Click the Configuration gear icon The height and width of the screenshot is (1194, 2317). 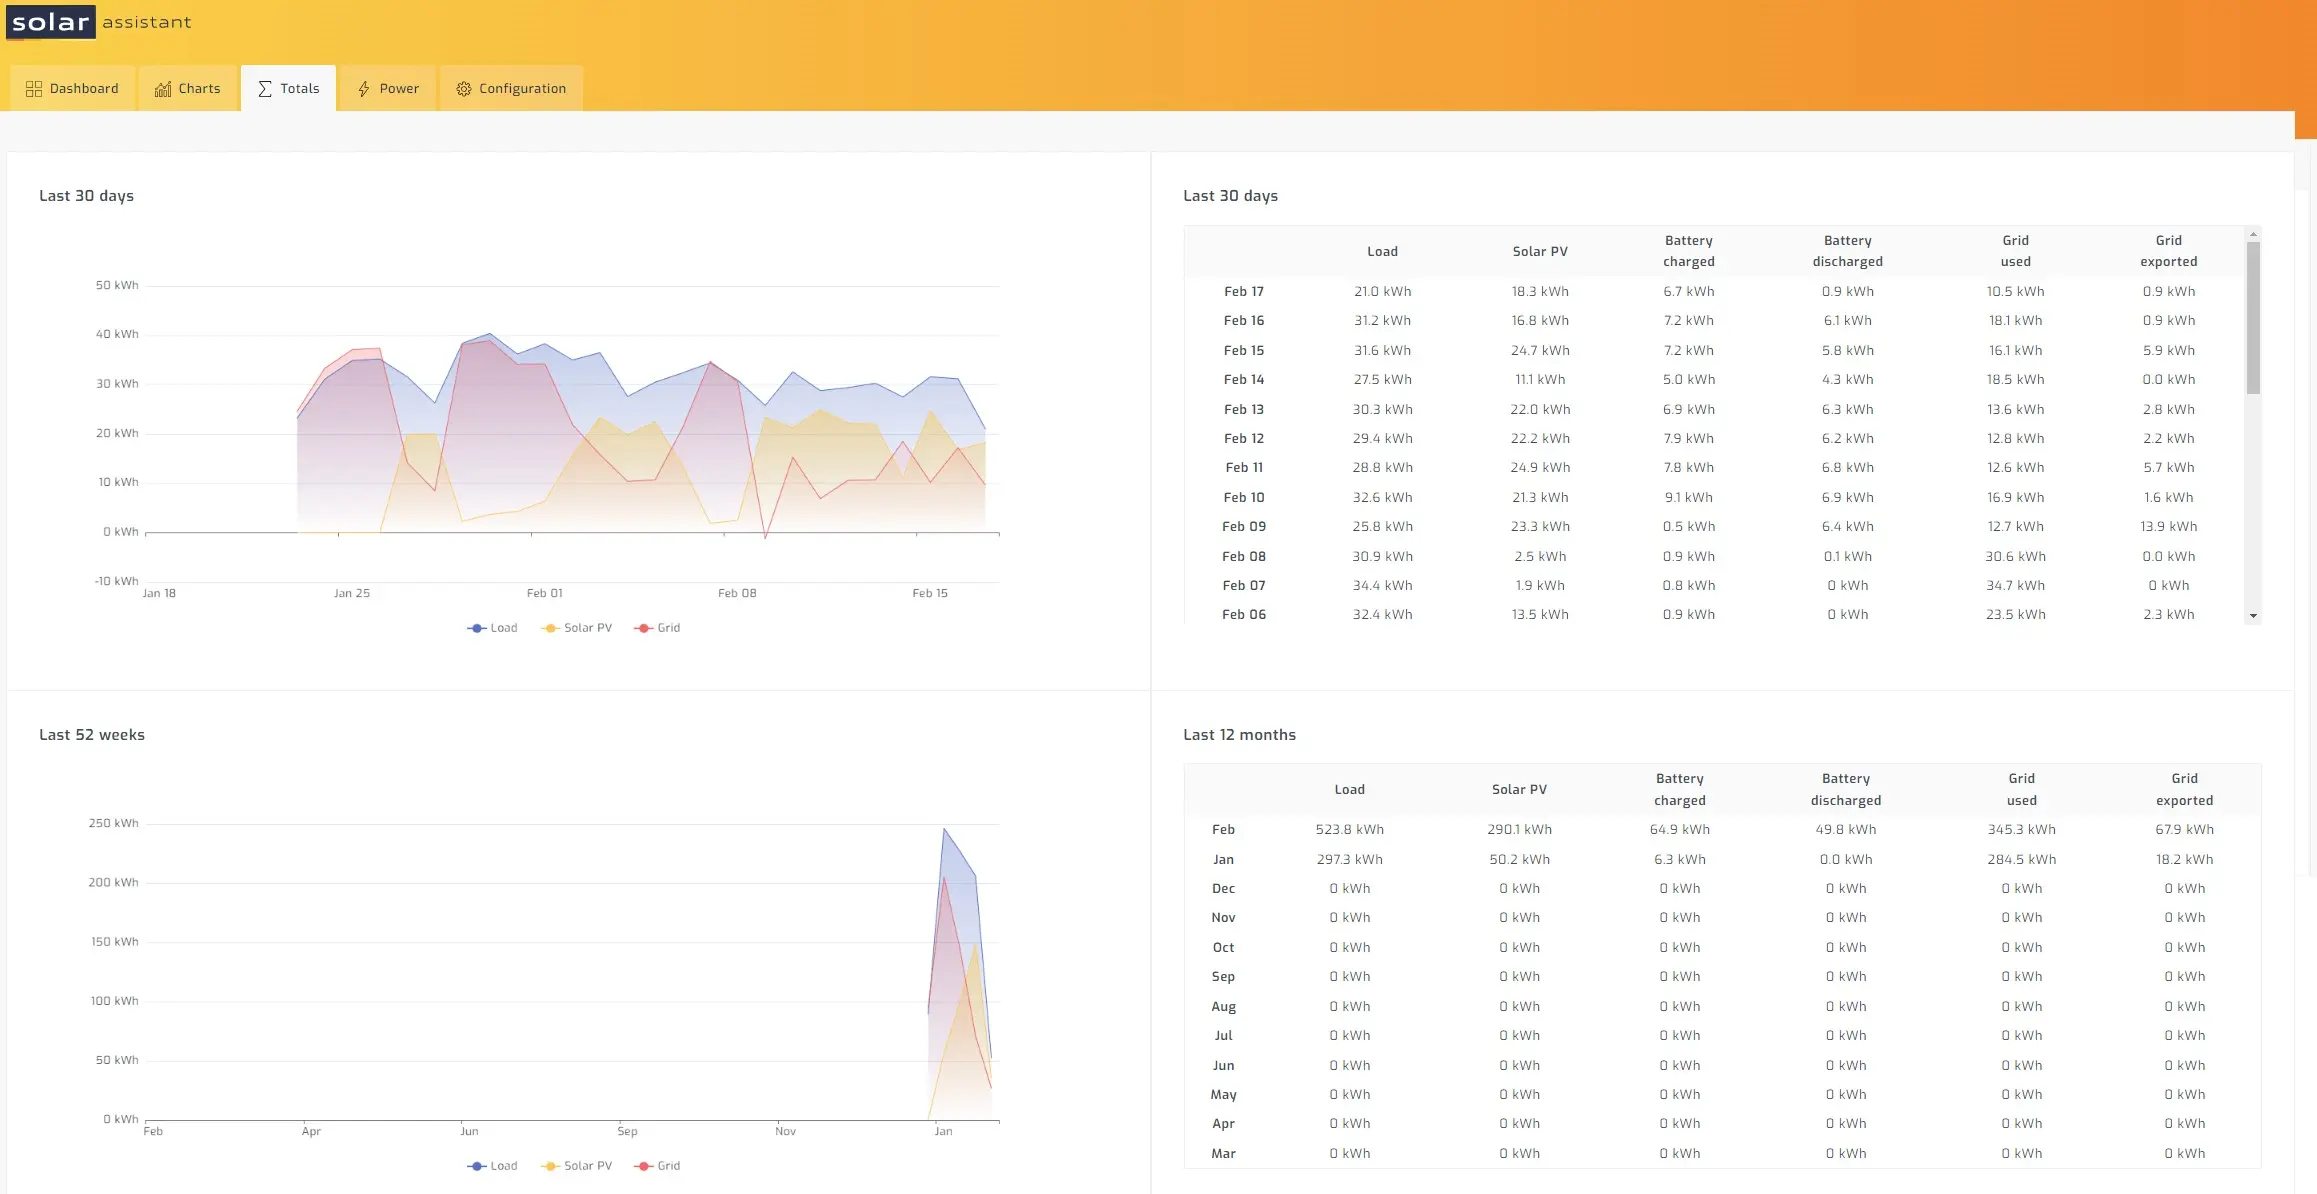pos(464,89)
